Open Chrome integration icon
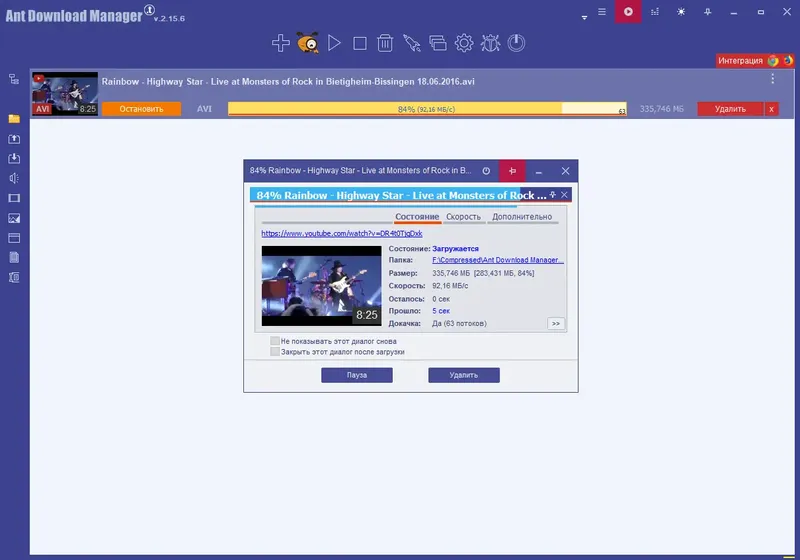The image size is (800, 560). [x=773, y=61]
